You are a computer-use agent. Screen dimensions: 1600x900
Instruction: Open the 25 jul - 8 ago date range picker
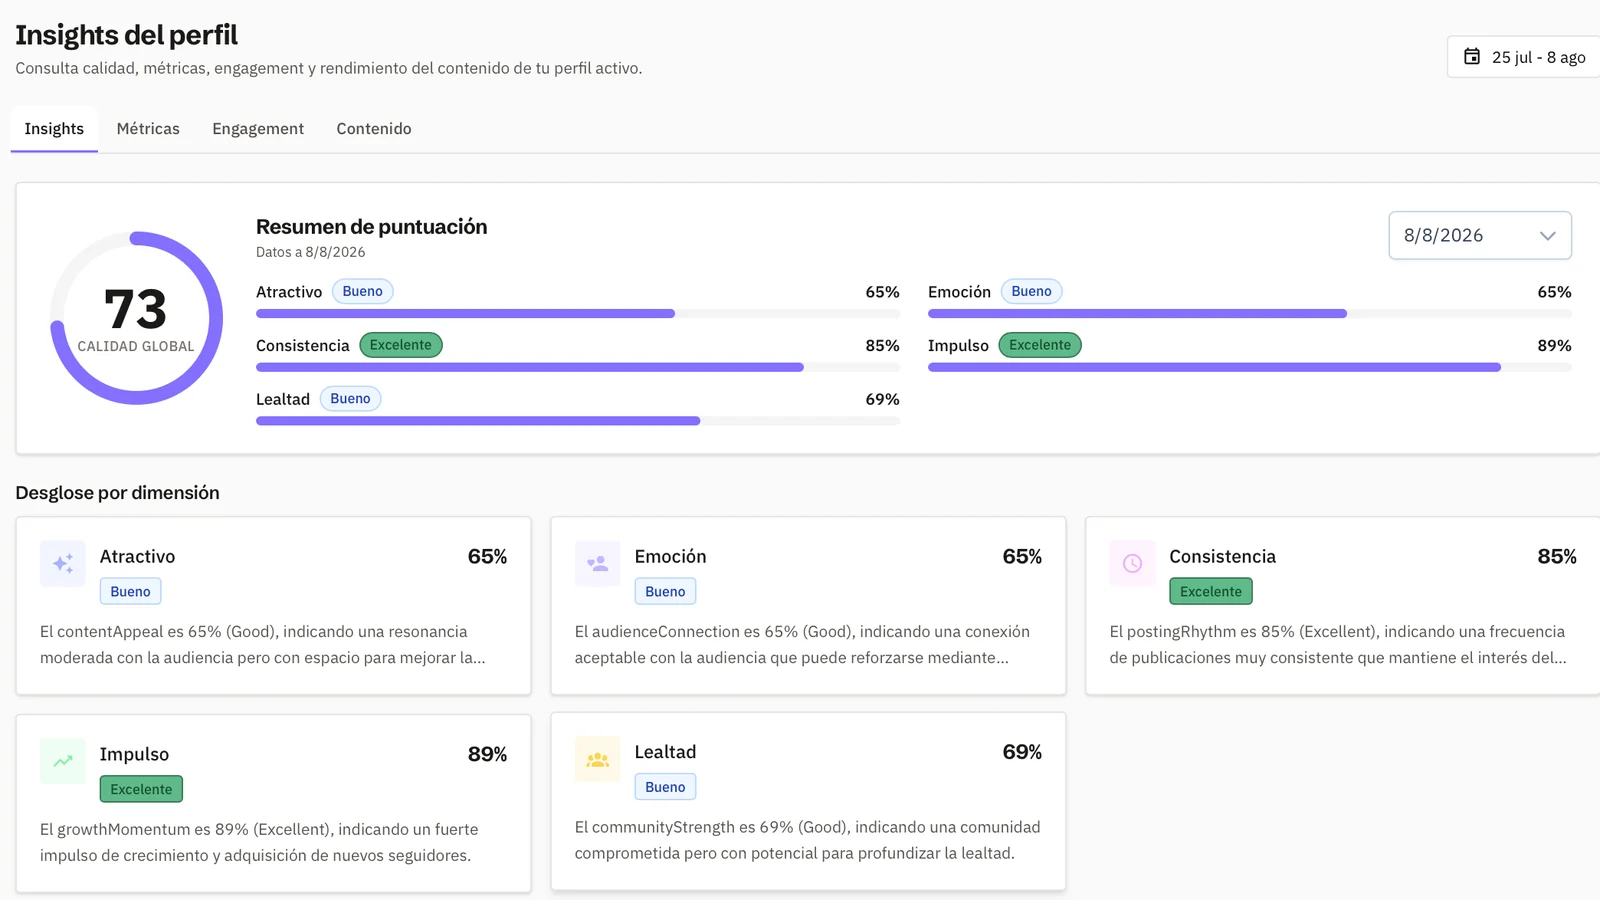[1526, 57]
